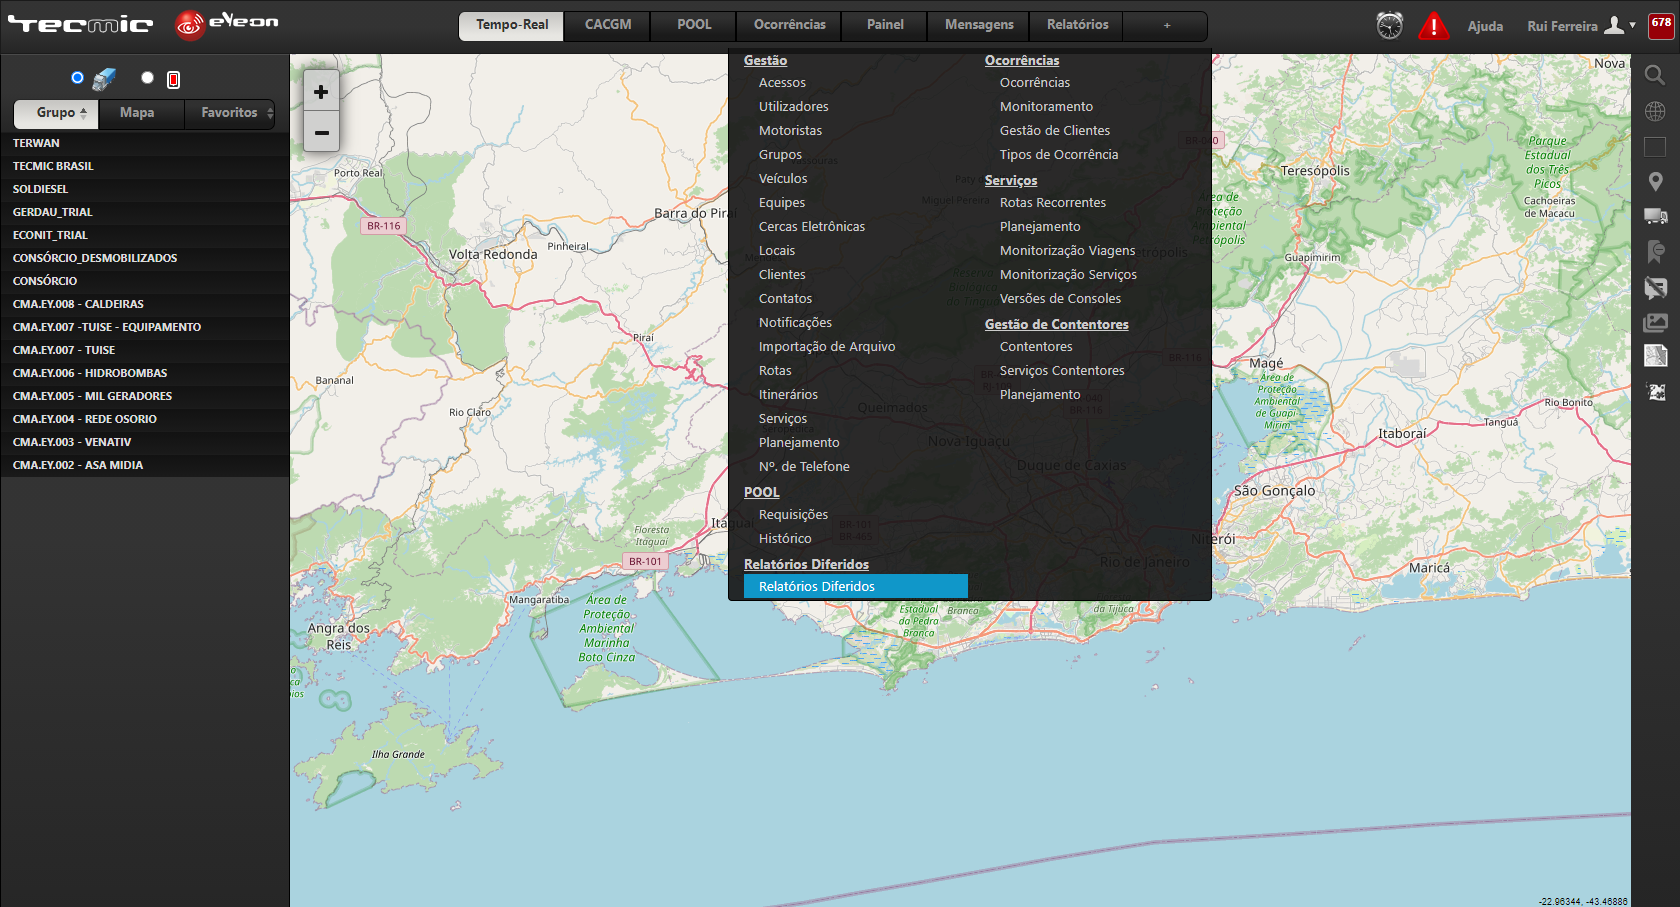The width and height of the screenshot is (1680, 907).
Task: Click the location pin marker icon
Action: tap(1655, 181)
